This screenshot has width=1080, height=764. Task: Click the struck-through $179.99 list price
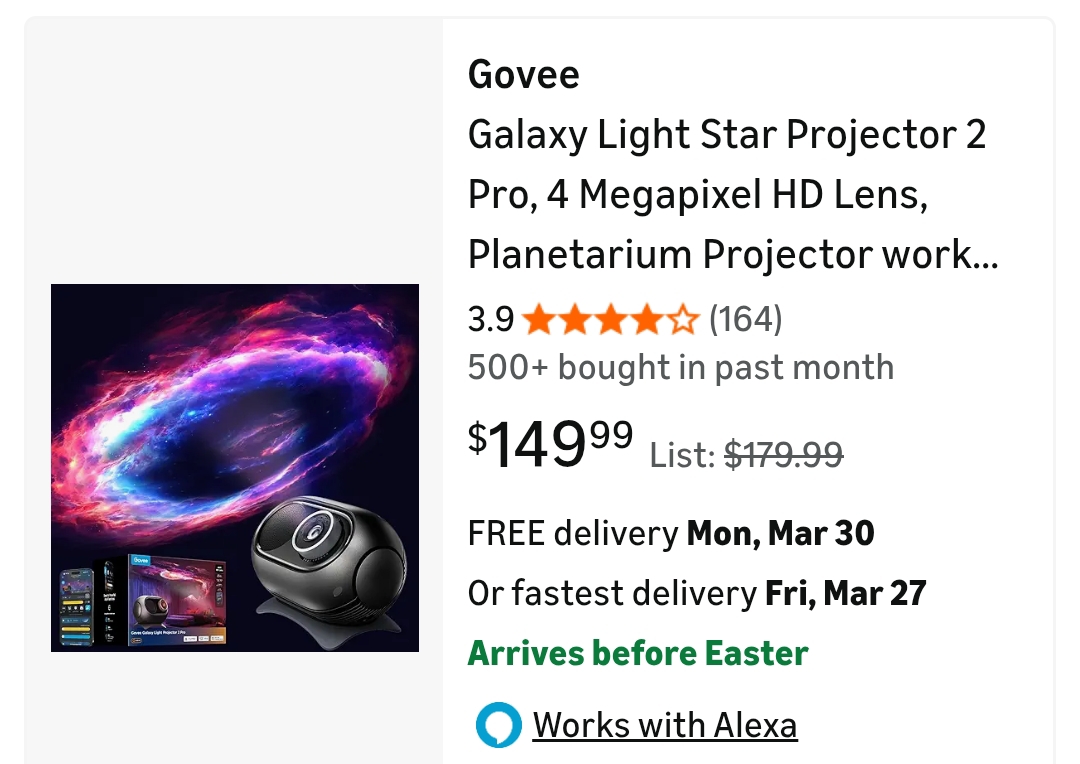[x=783, y=455]
